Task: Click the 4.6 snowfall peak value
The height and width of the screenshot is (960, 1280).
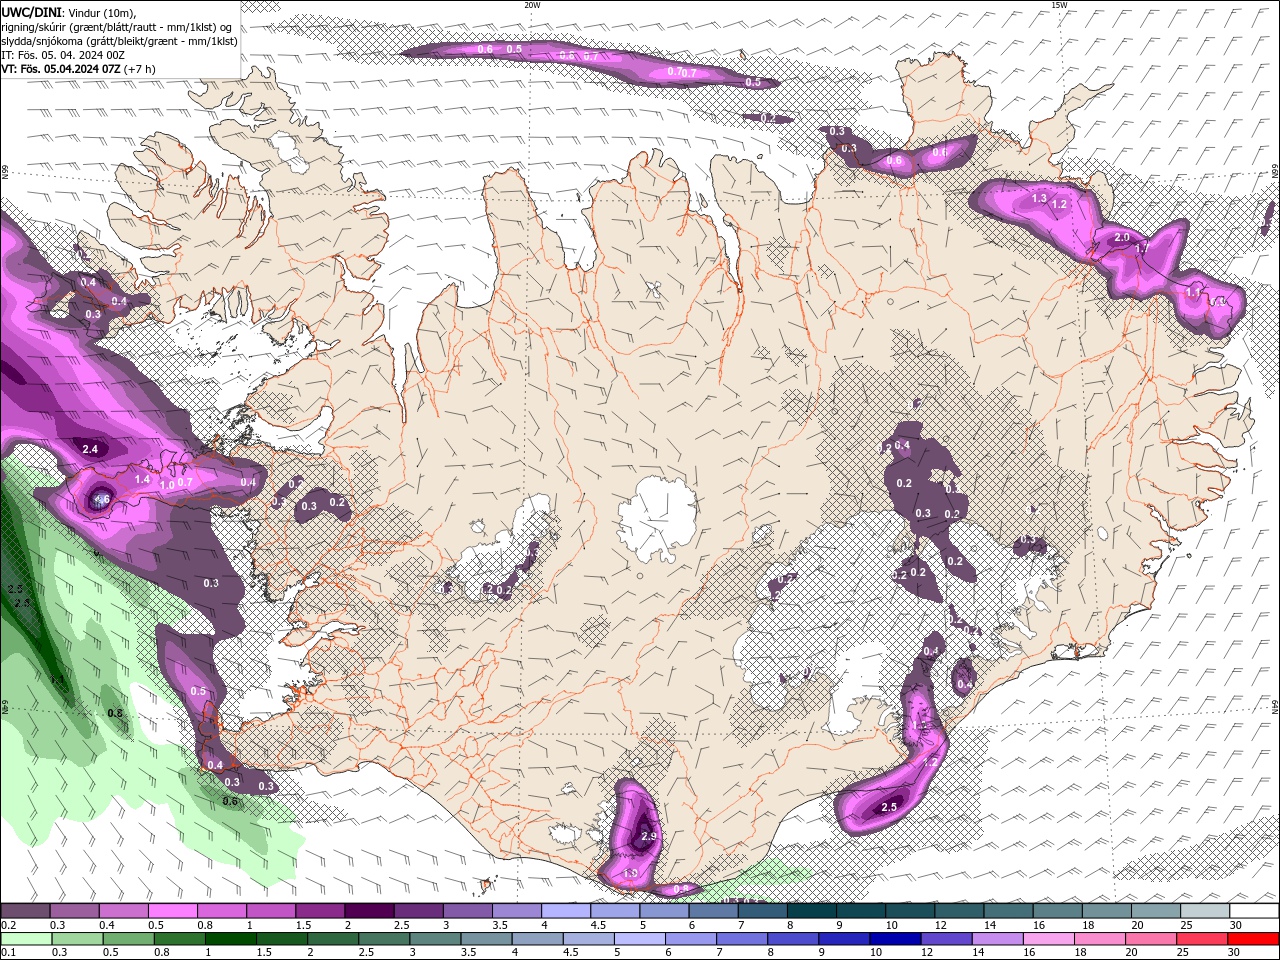Action: (101, 499)
